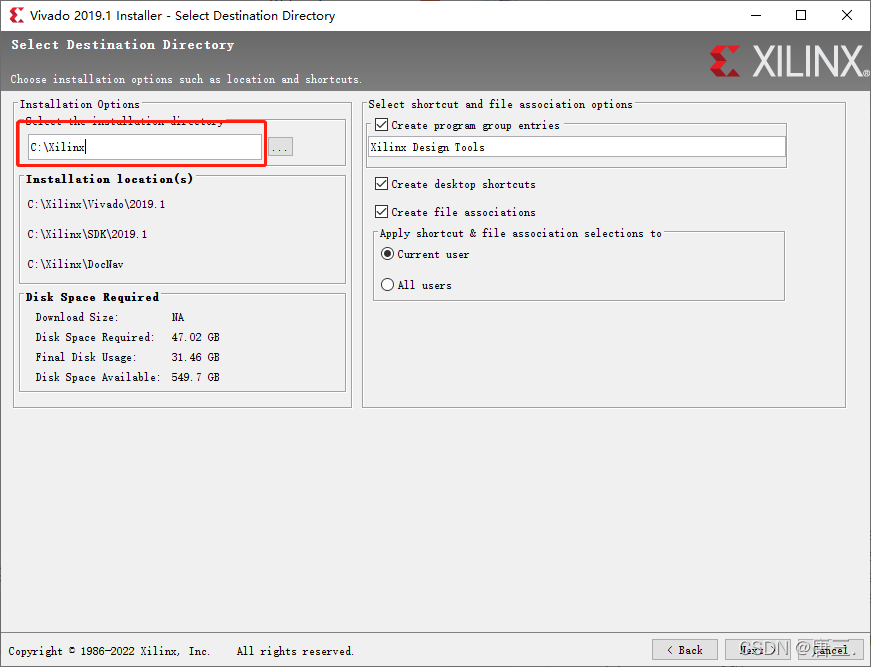This screenshot has height=667, width=871.
Task: Click the Xilinx Design Tools name field
Action: pyautogui.click(x=577, y=147)
